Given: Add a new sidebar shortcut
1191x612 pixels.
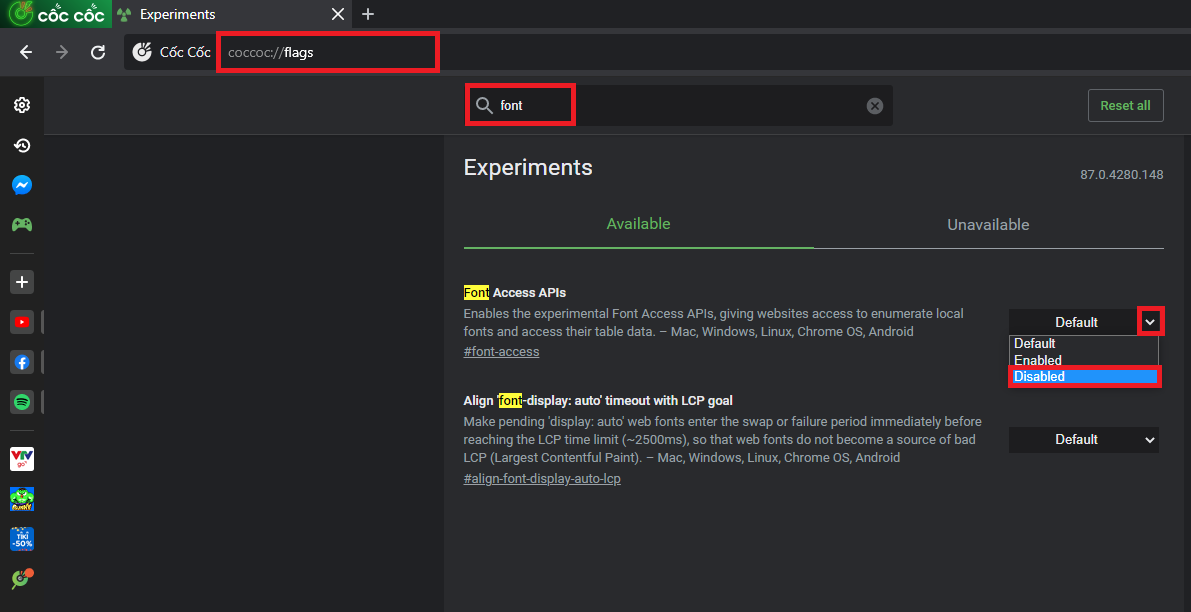Looking at the screenshot, I should pyautogui.click(x=22, y=282).
